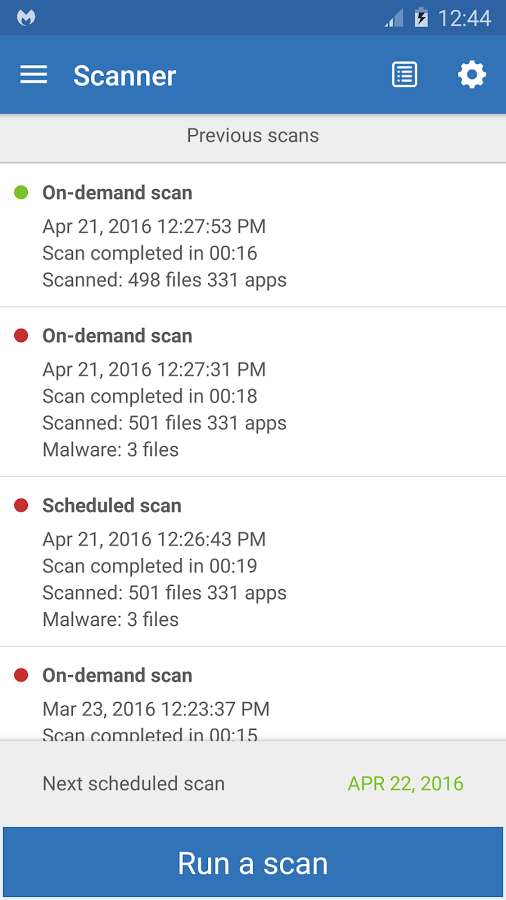Tap the Next scheduled scan label
Image resolution: width=506 pixels, height=900 pixels.
coord(134,783)
